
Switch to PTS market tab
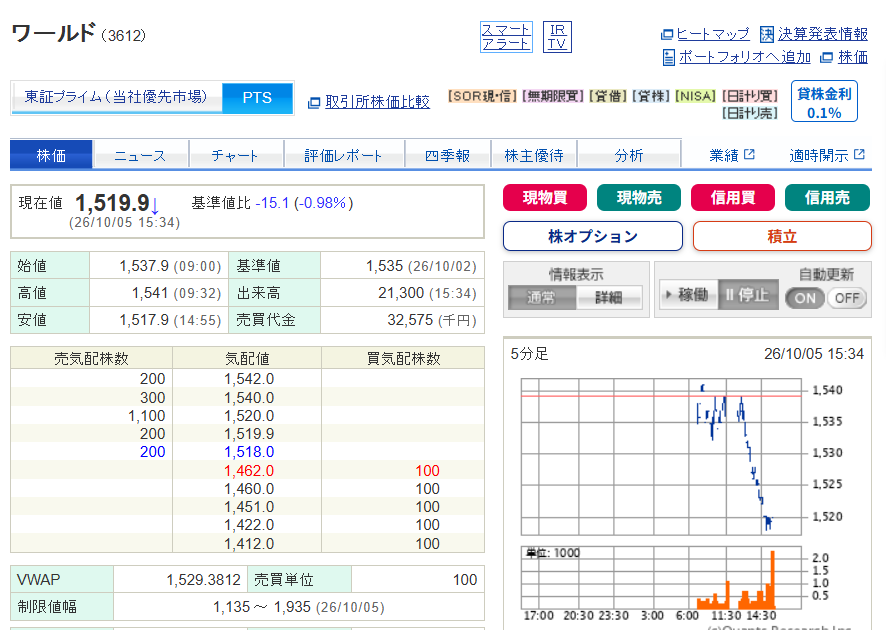tap(257, 98)
